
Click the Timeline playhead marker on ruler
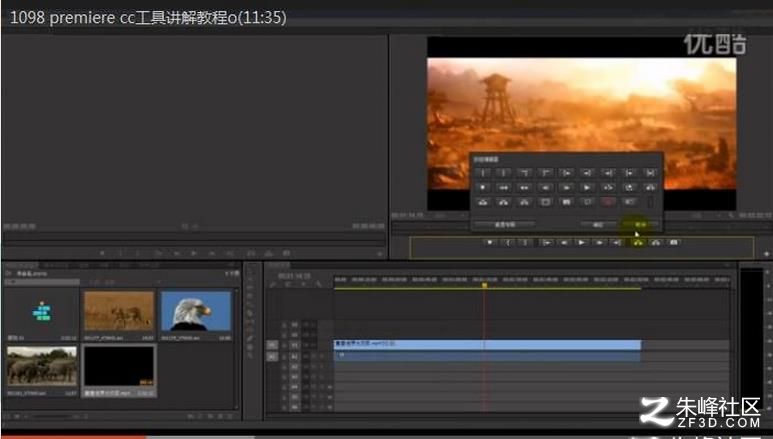pyautogui.click(x=485, y=285)
